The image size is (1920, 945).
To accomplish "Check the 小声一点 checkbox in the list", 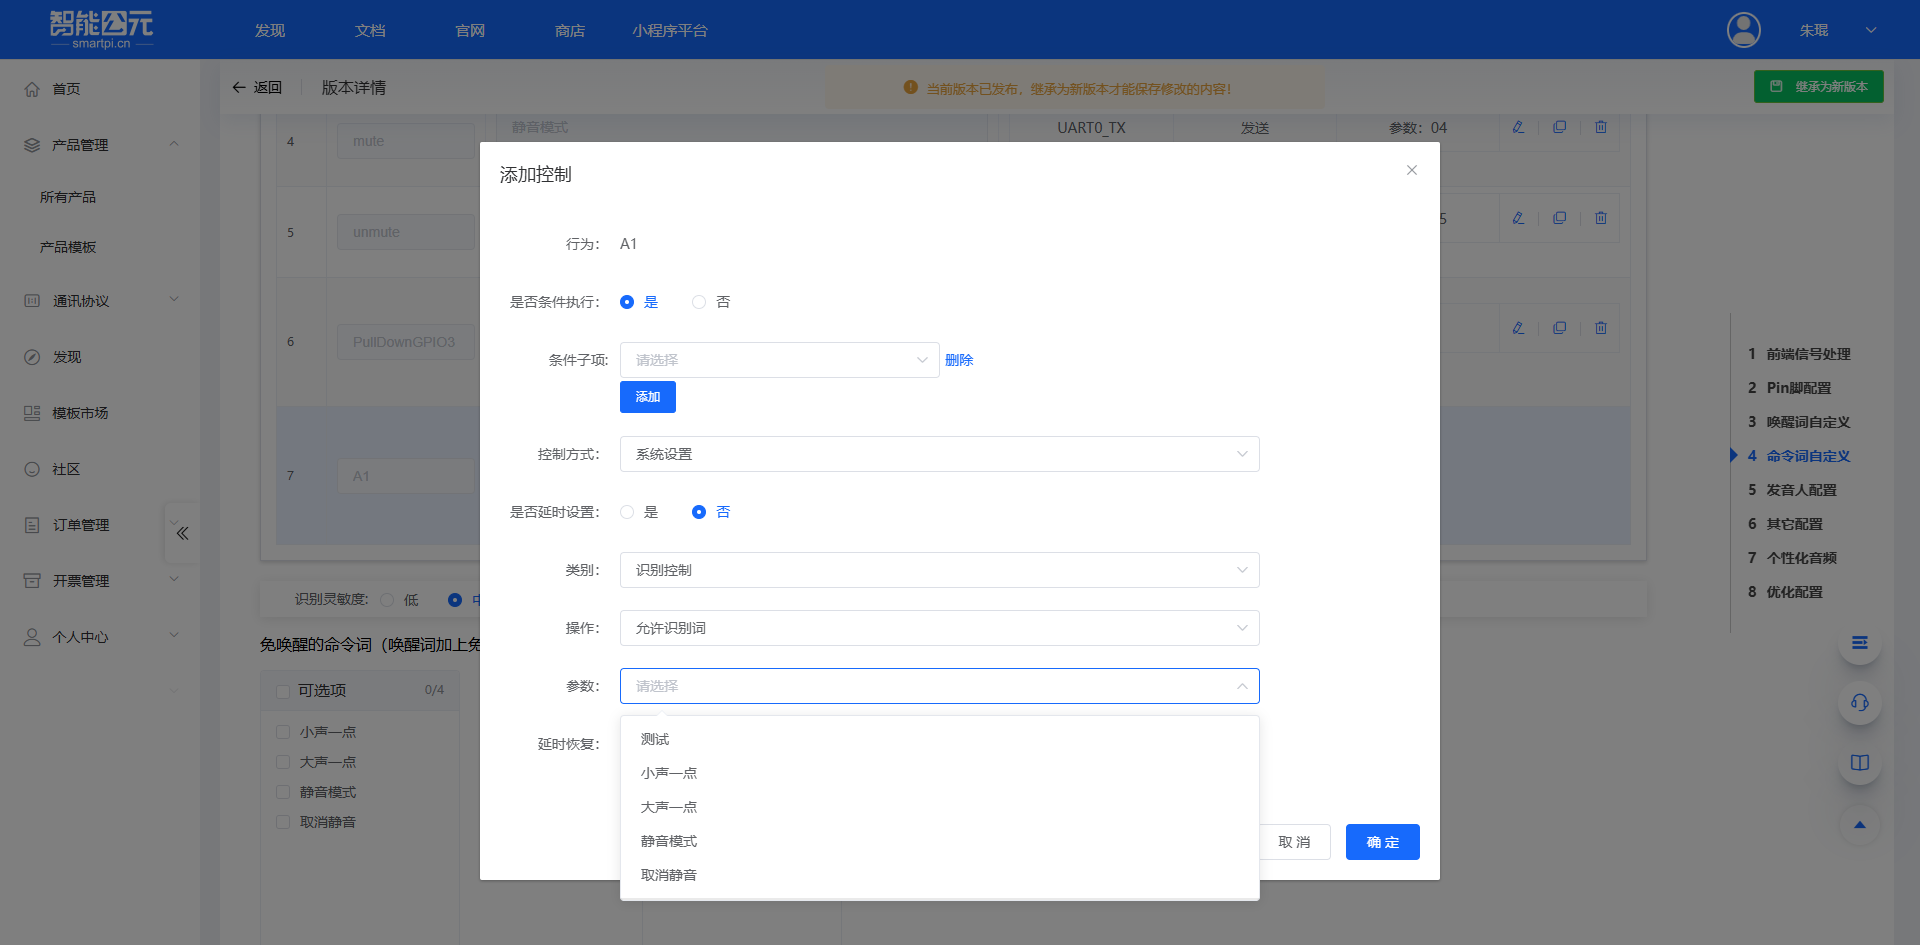I will (283, 732).
